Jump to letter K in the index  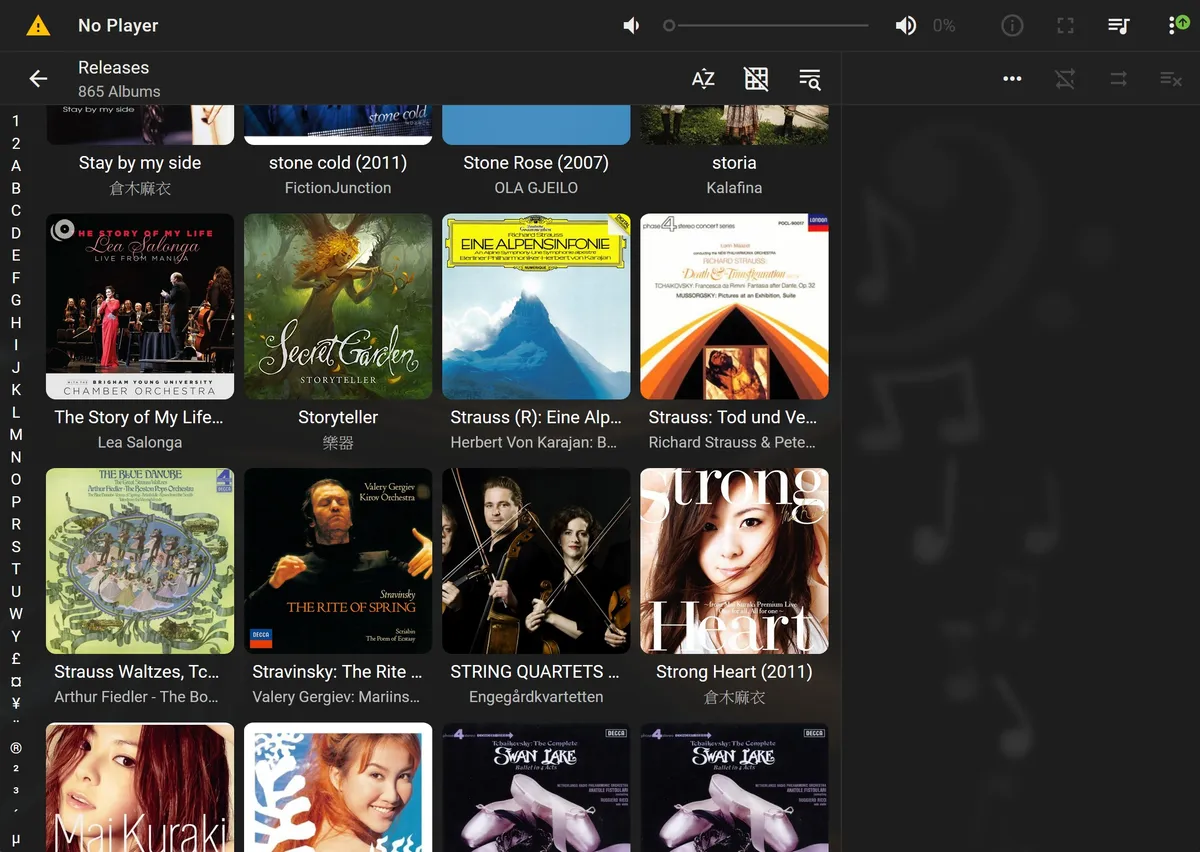tap(16, 390)
